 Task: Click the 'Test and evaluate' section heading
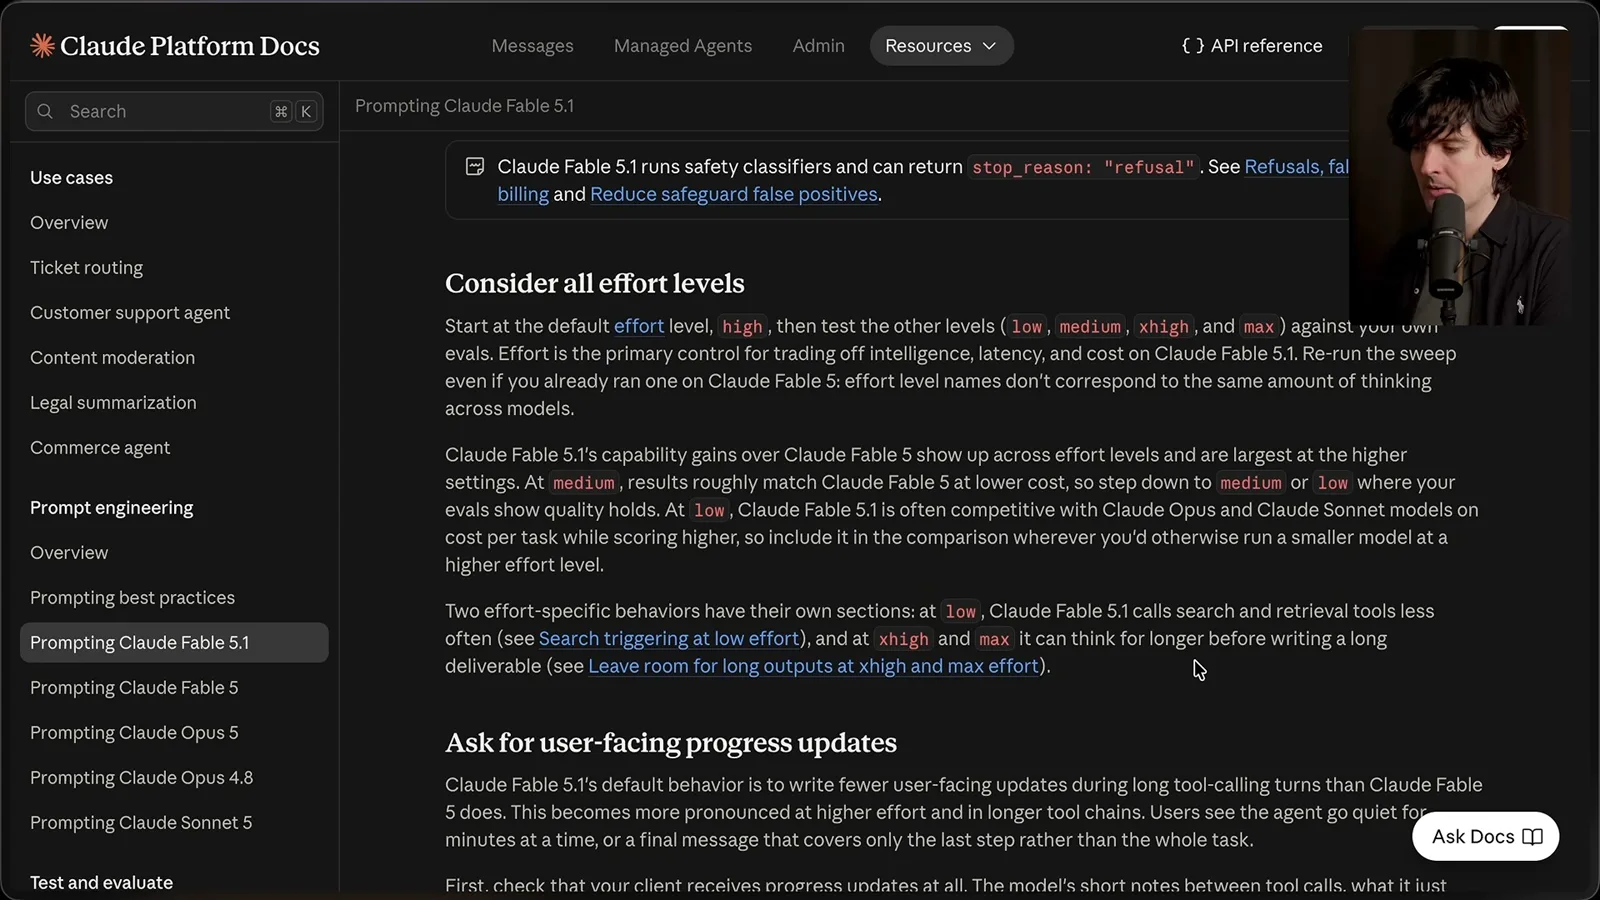101,883
